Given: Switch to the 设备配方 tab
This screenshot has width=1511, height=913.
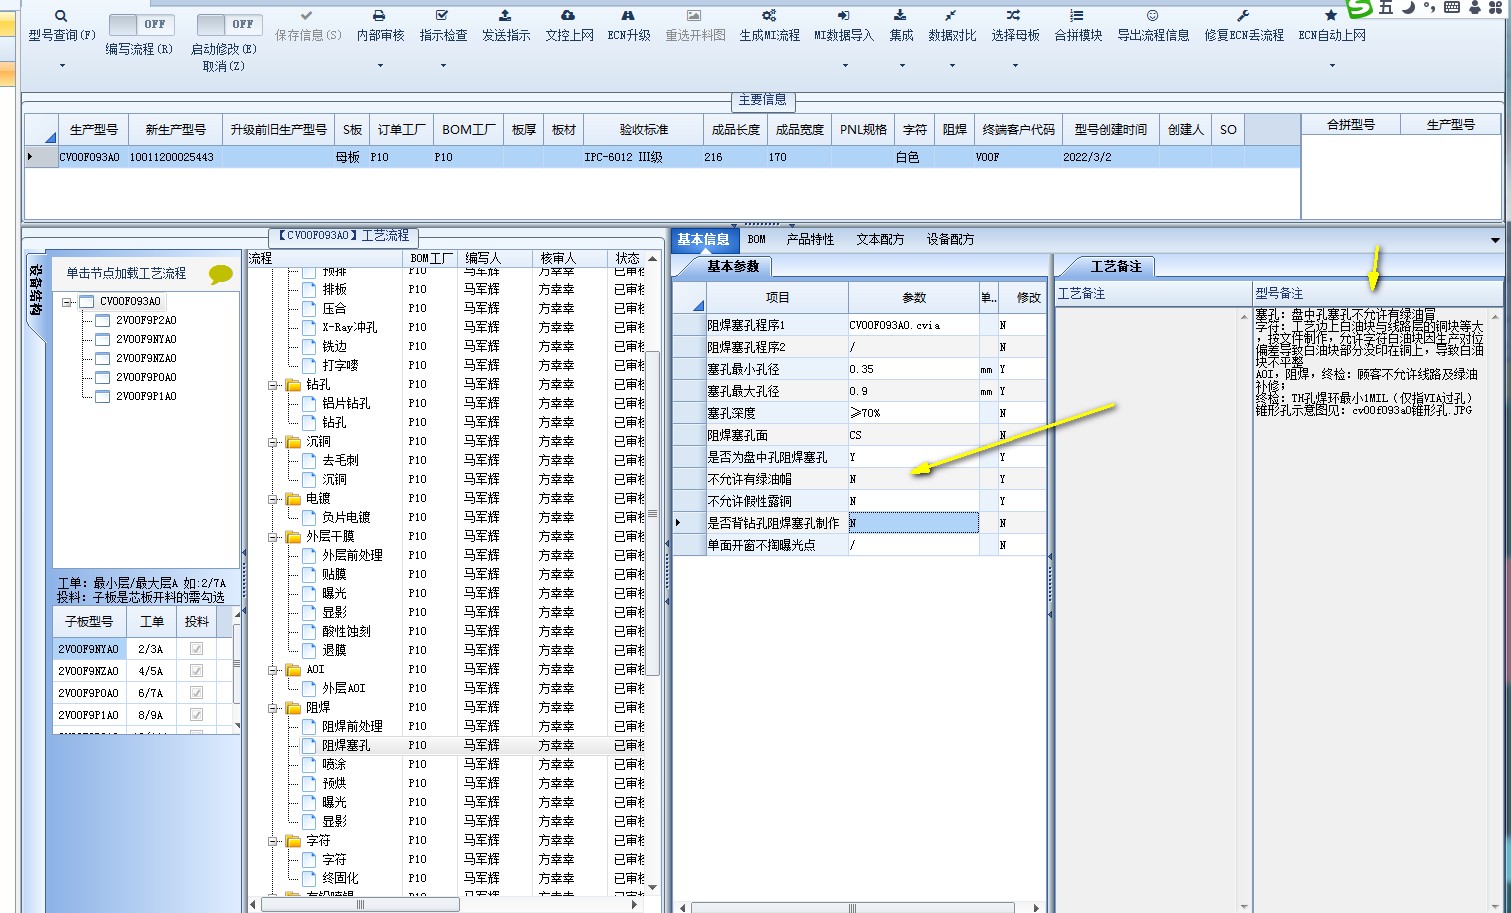Looking at the screenshot, I should [x=950, y=240].
